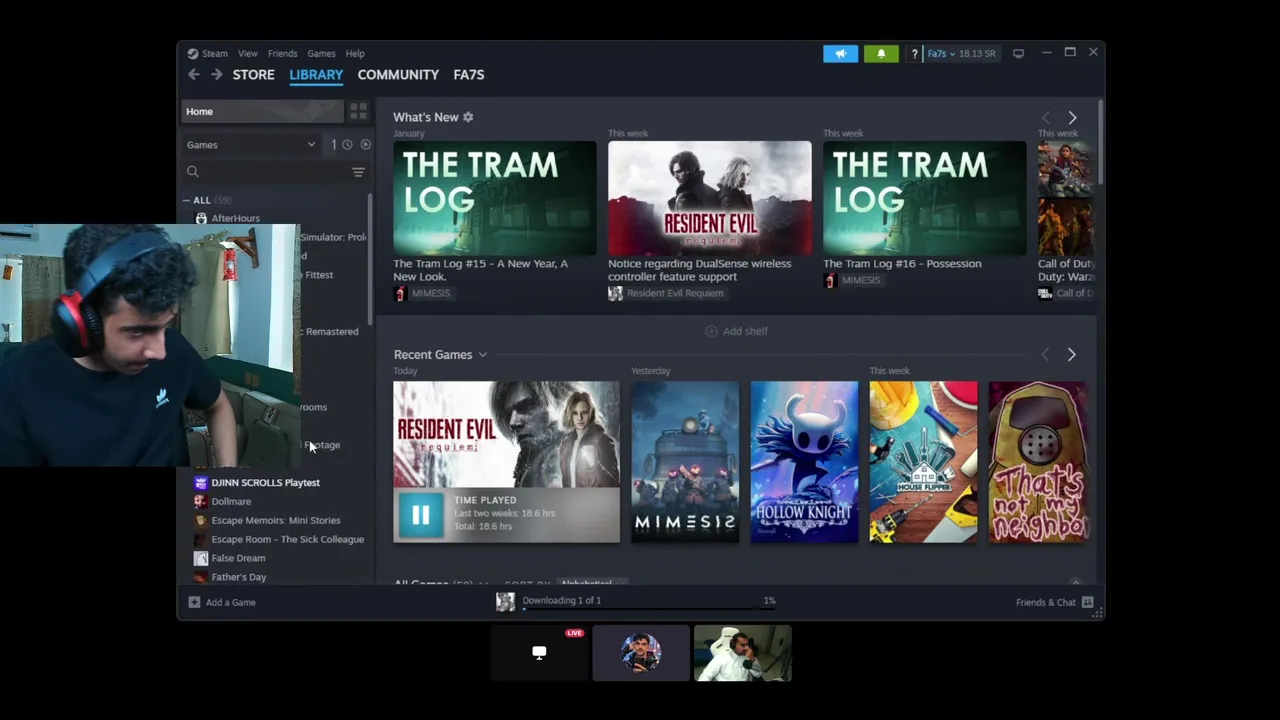Image resolution: width=1280 pixels, height=720 pixels.
Task: Open Resident Evil Requiem recent game cover
Action: (x=506, y=435)
